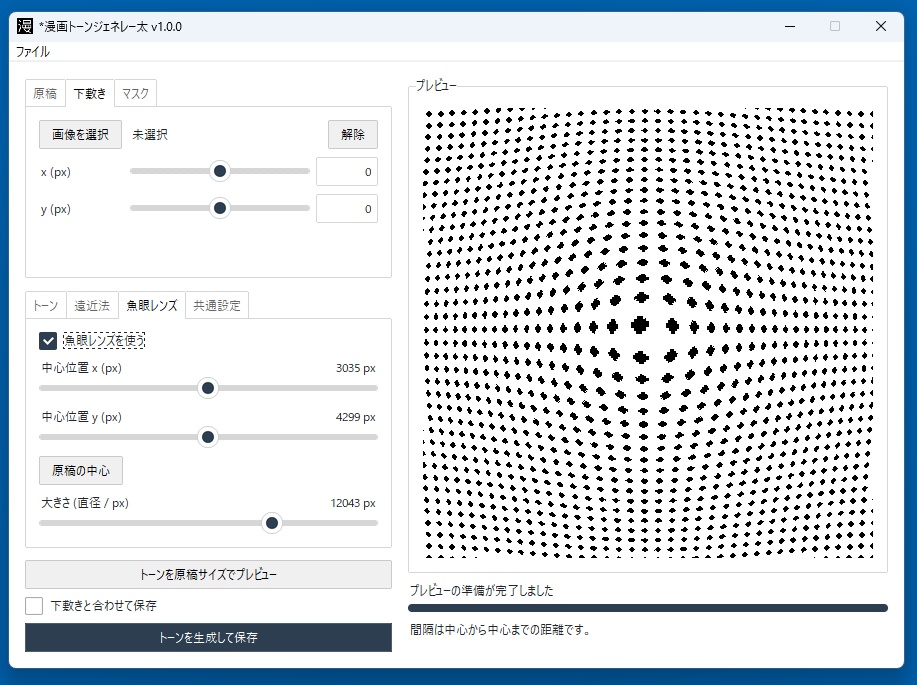Click the 中心位置 x slider handle
This screenshot has width=917, height=685.
coord(208,388)
